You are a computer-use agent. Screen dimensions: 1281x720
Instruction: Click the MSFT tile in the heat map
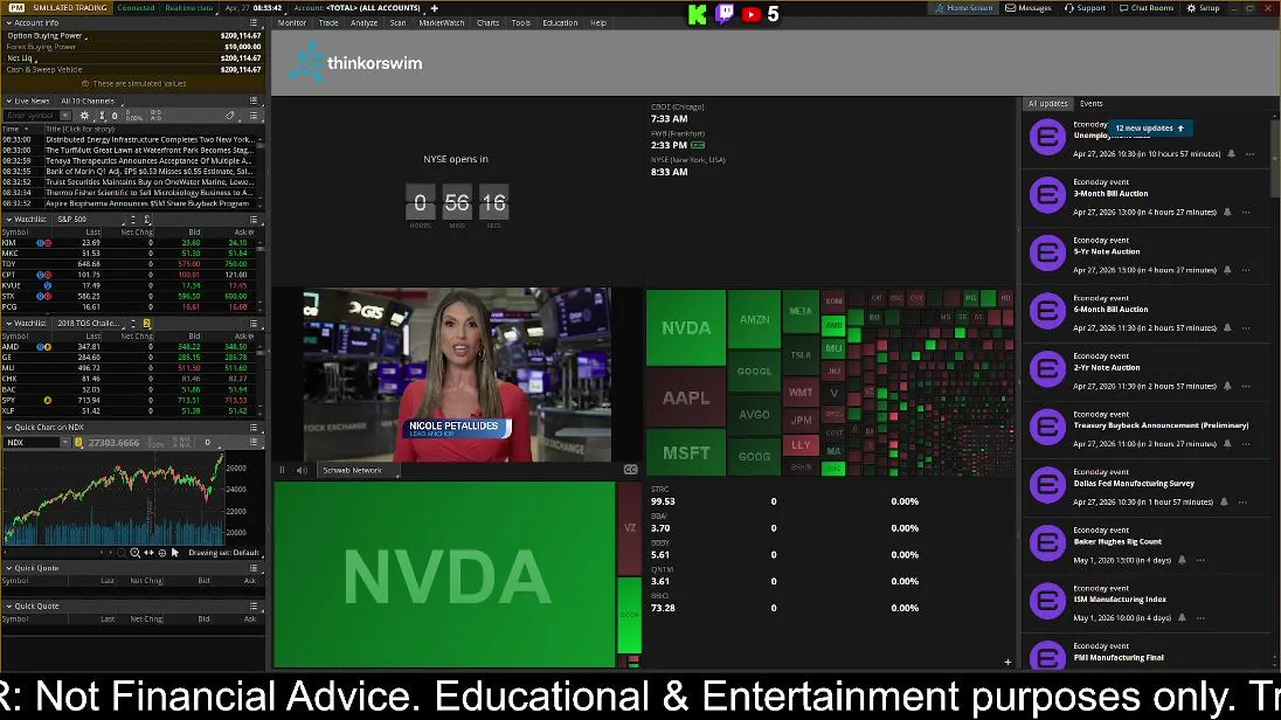(686, 452)
